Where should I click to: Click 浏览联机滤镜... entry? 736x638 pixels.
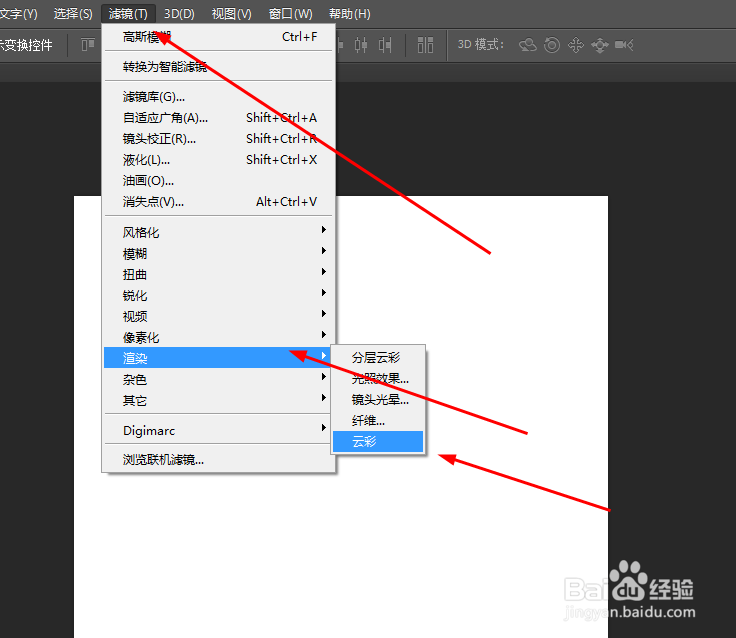click(218, 460)
